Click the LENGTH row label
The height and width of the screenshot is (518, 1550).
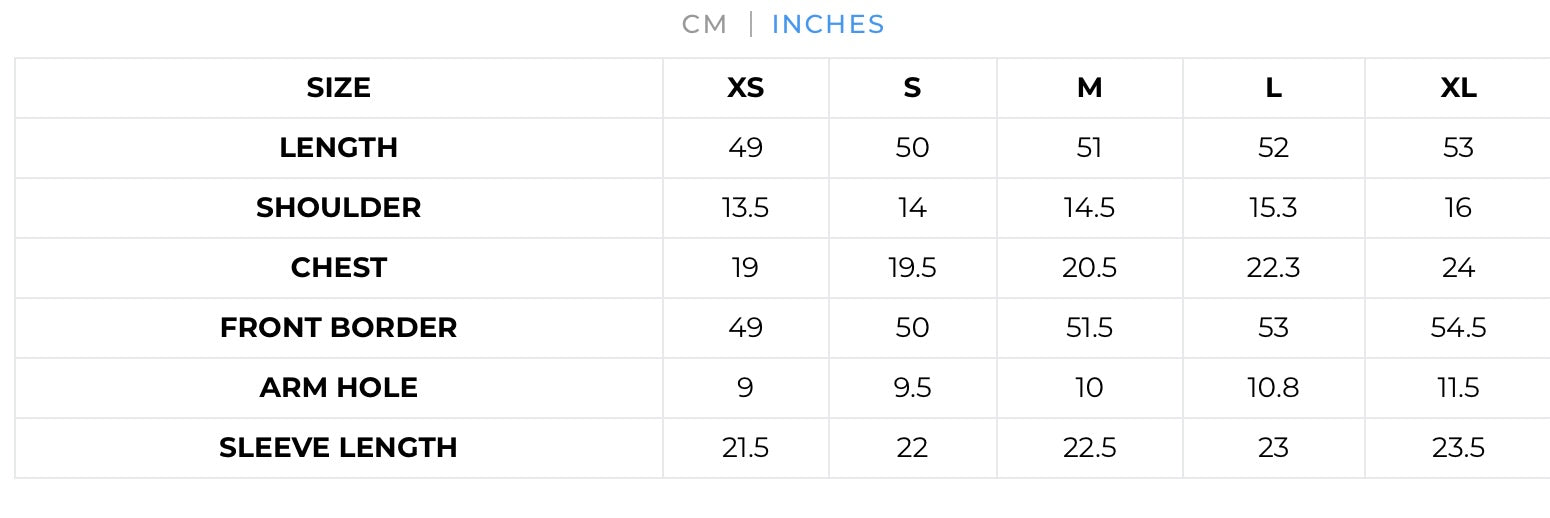pyautogui.click(x=338, y=148)
